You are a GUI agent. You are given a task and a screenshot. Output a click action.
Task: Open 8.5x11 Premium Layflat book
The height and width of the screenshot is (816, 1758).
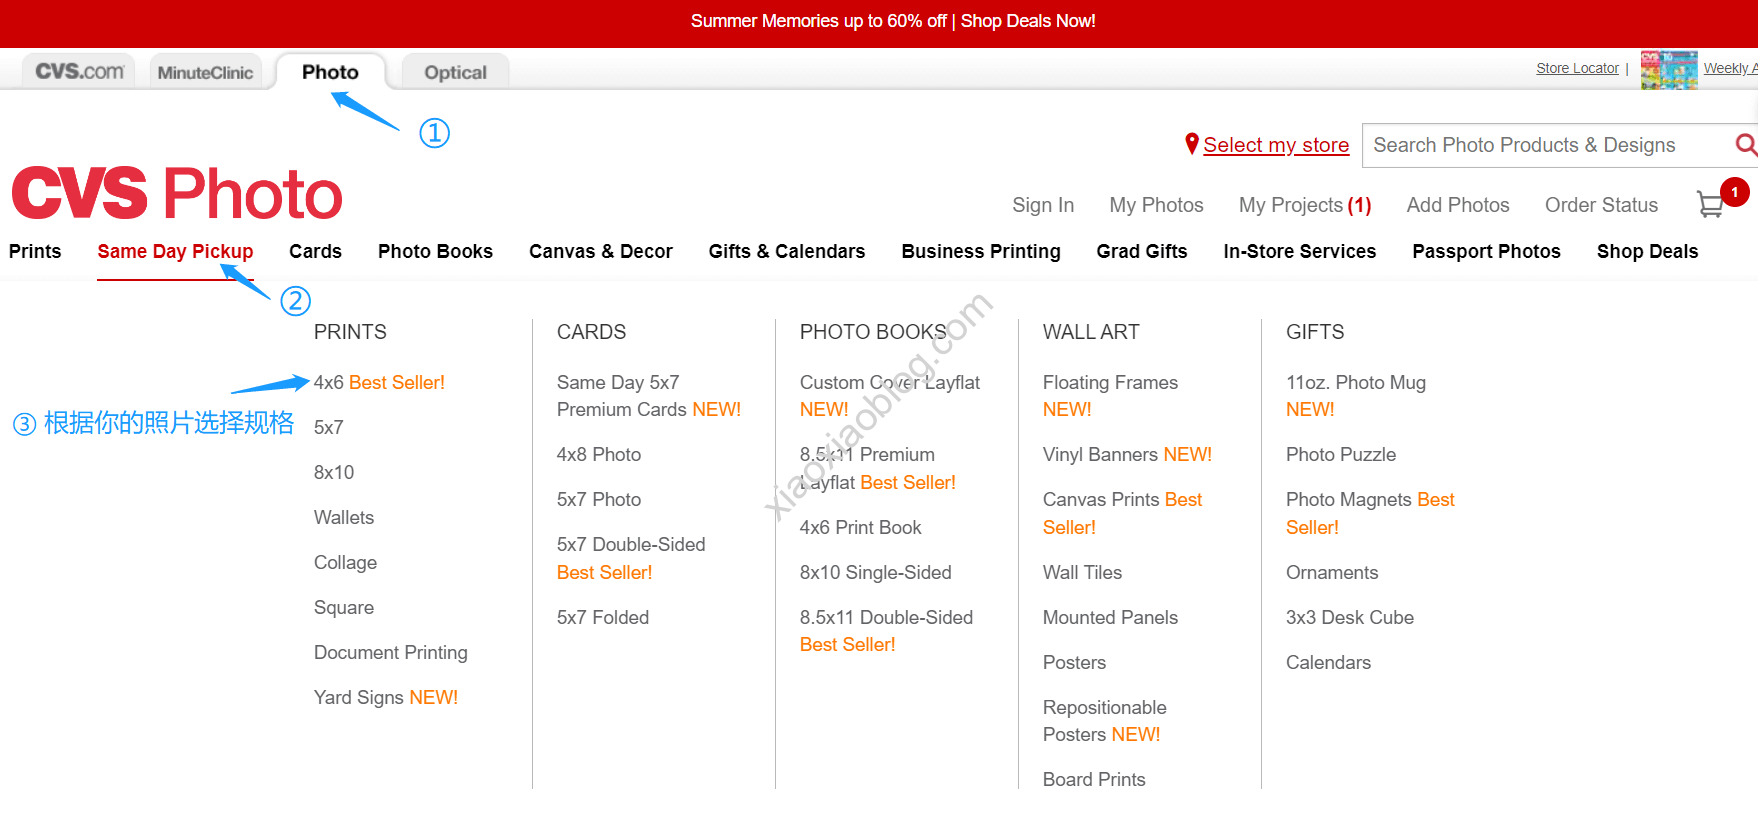(x=878, y=468)
